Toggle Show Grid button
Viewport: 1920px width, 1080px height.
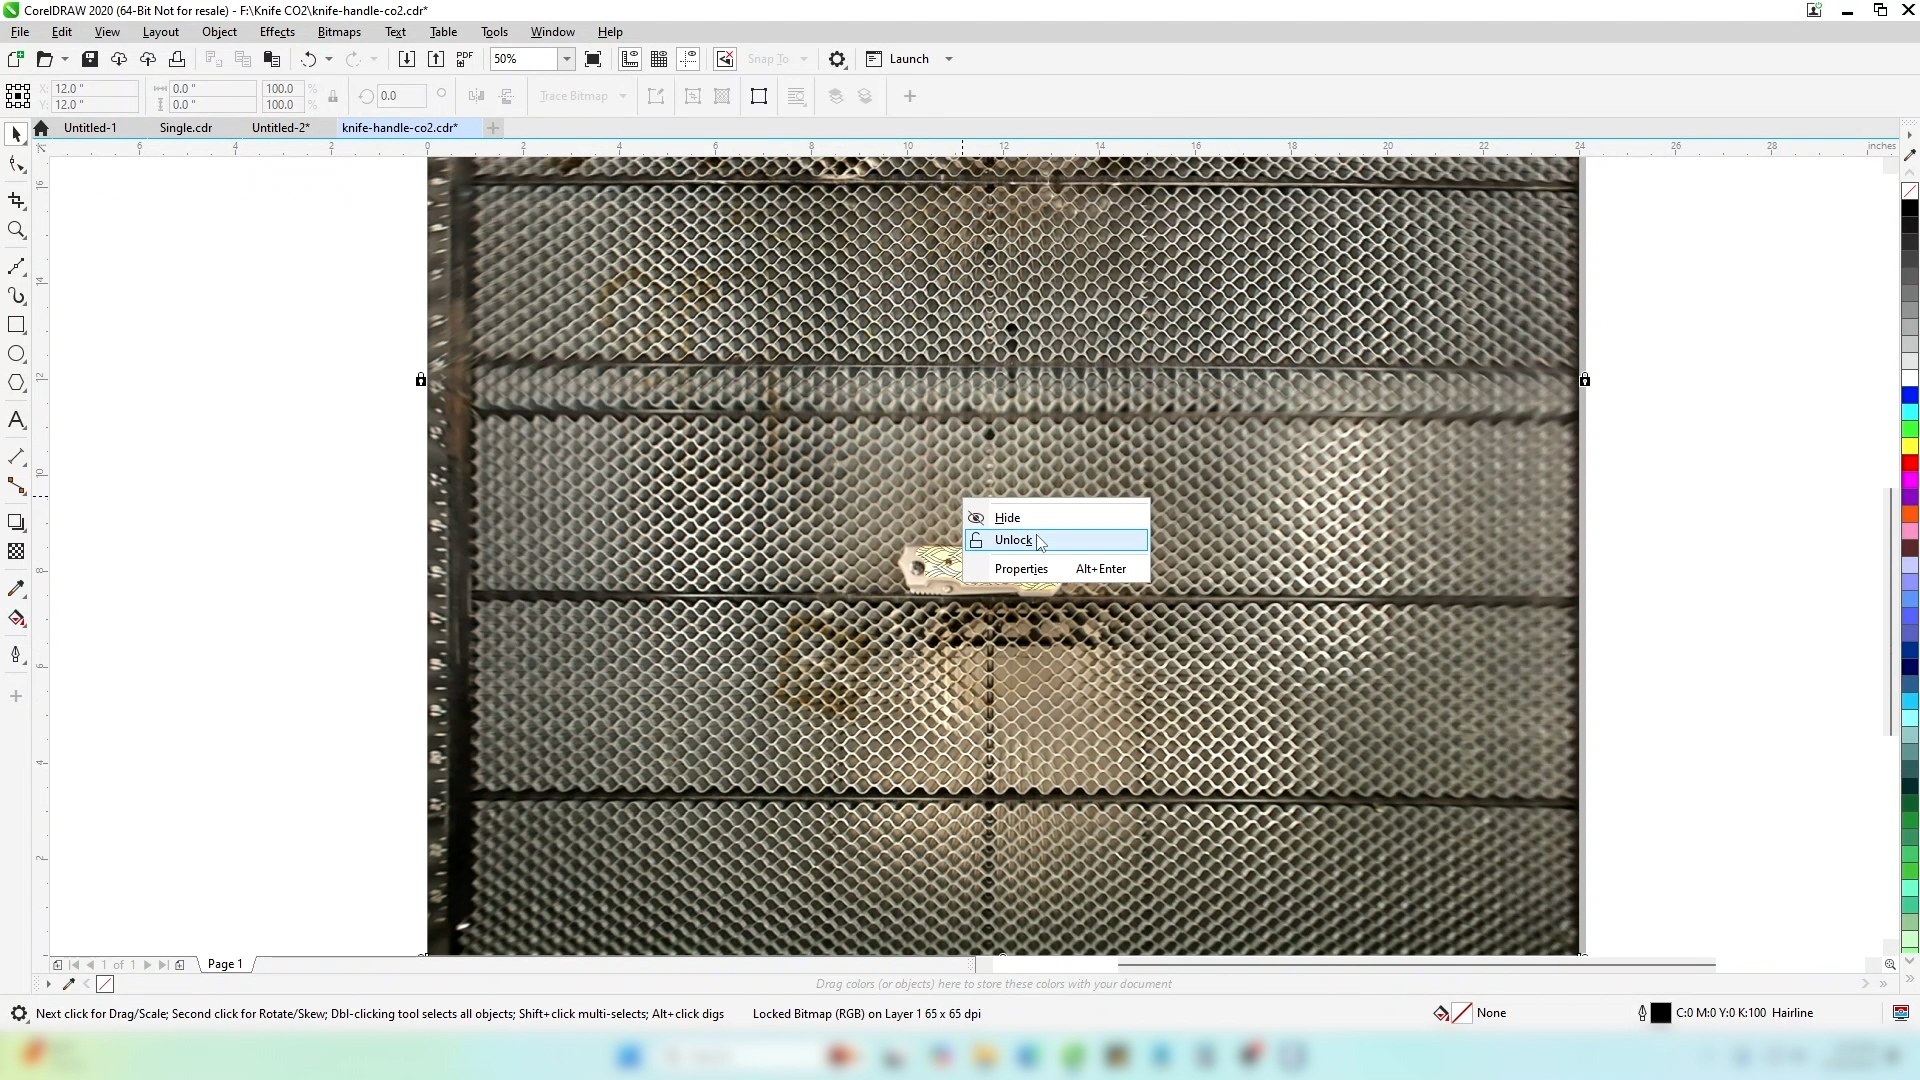(659, 59)
